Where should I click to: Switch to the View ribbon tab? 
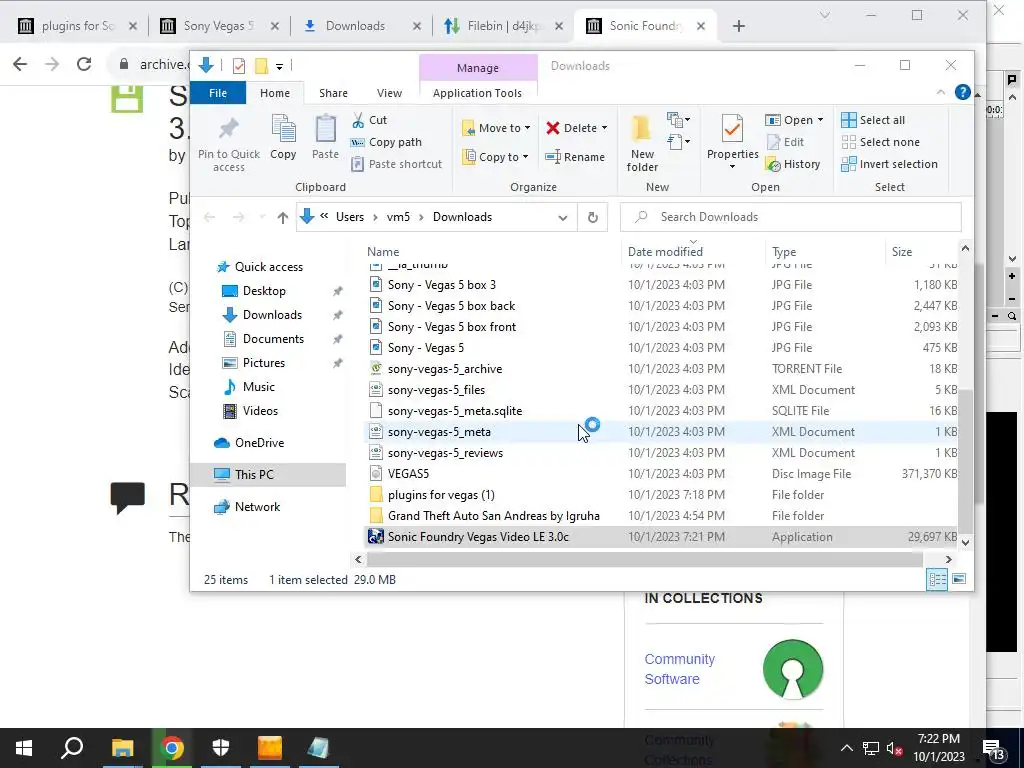click(x=389, y=93)
